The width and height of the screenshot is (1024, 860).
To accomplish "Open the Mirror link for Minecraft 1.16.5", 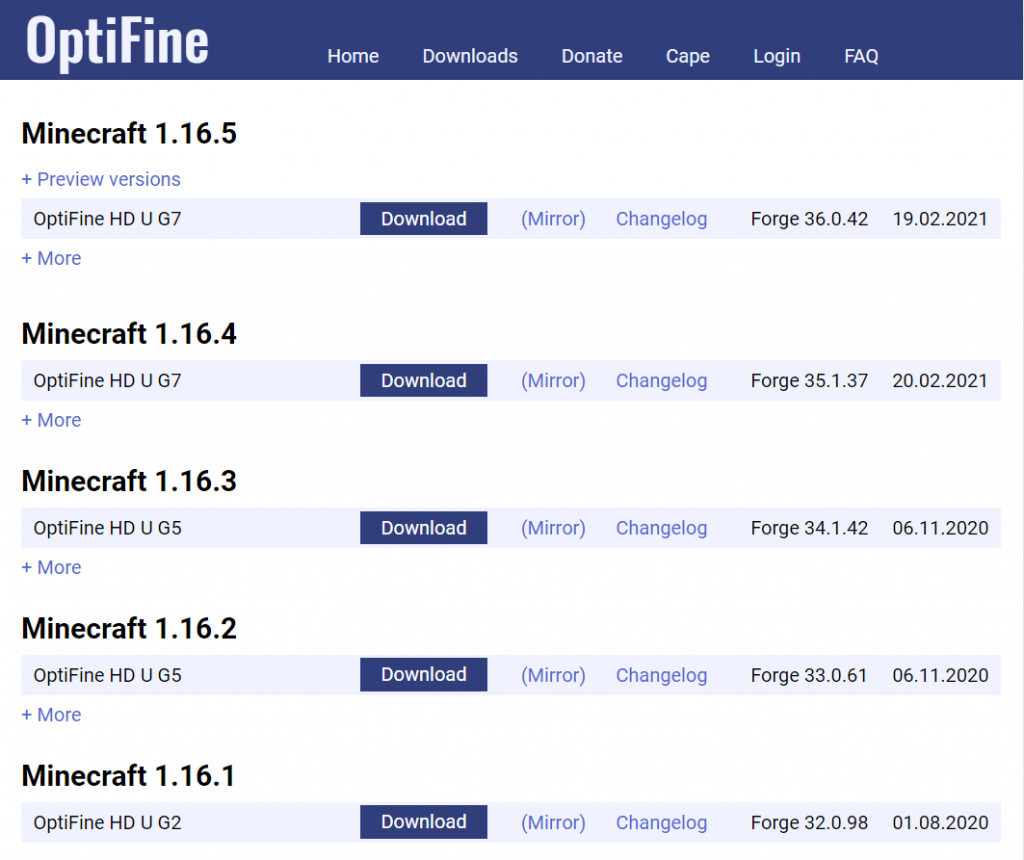I will point(553,219).
